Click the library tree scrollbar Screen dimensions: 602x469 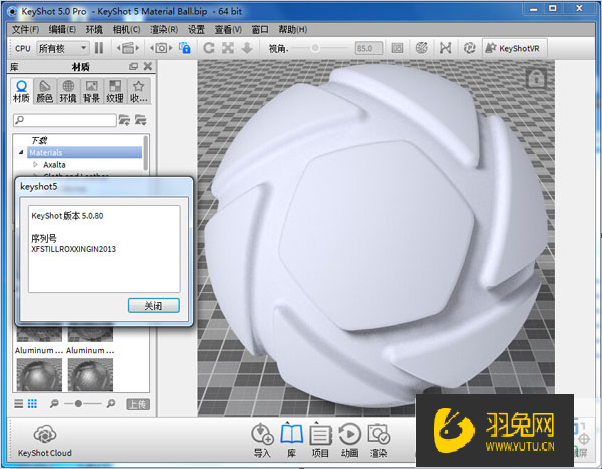click(x=146, y=153)
